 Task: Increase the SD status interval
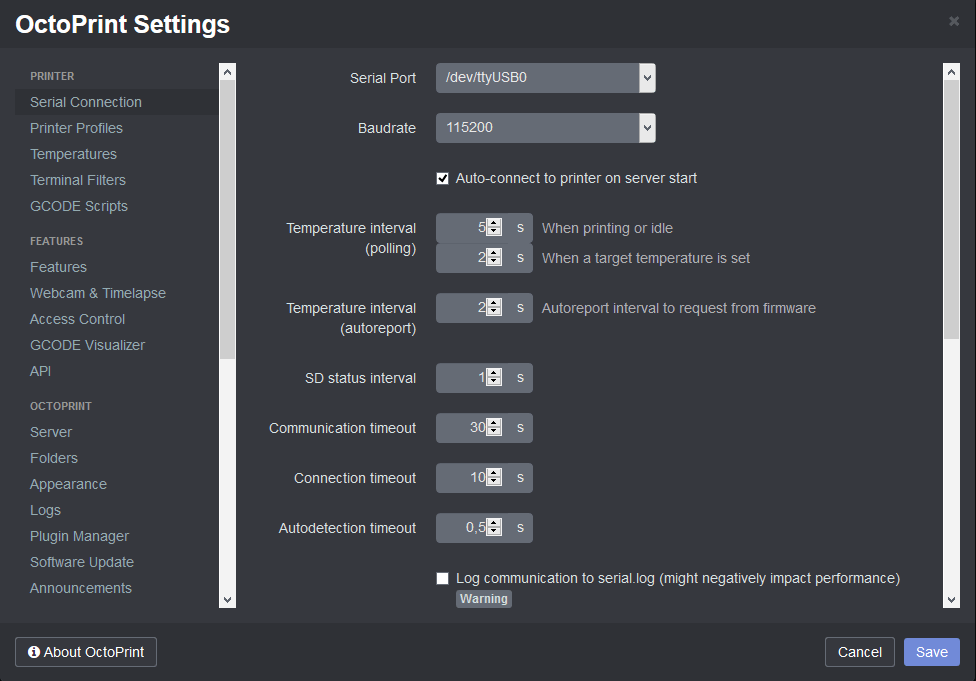coord(495,373)
